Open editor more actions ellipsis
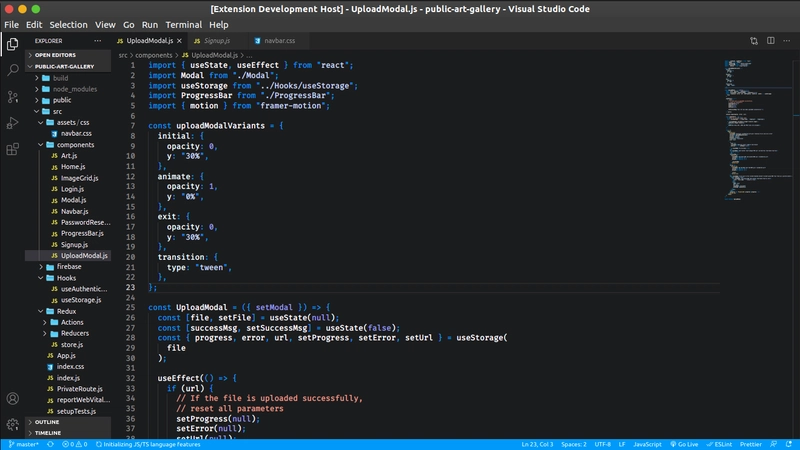Screen dimensions: 800x450 pos(787,41)
